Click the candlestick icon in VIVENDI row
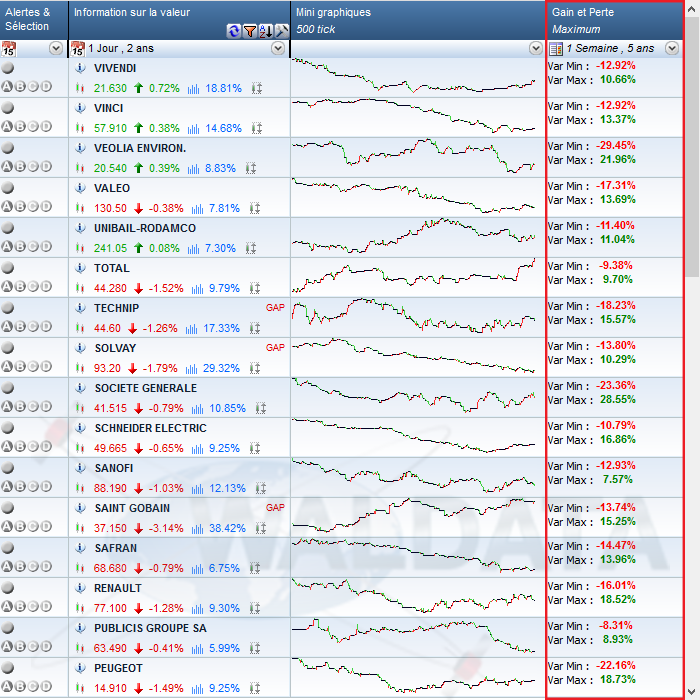Screen dimensions: 700x700 80,88
